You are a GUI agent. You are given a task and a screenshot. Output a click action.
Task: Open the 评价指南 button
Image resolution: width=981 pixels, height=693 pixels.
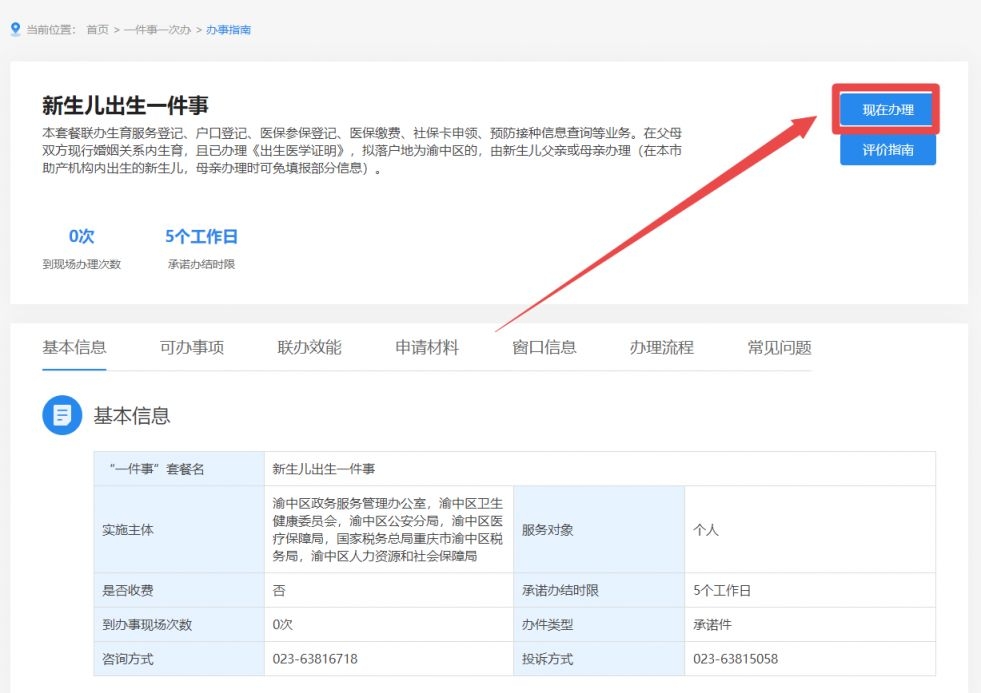click(887, 149)
